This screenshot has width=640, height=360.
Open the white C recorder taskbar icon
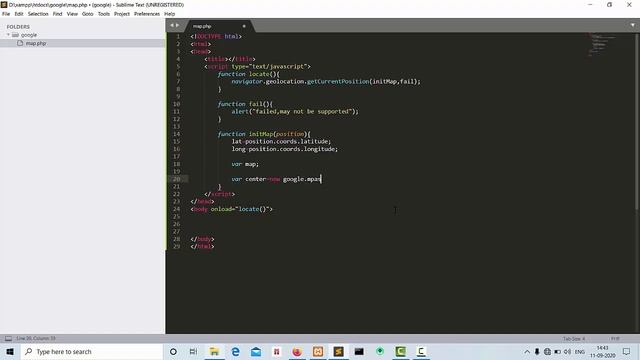pos(421,351)
